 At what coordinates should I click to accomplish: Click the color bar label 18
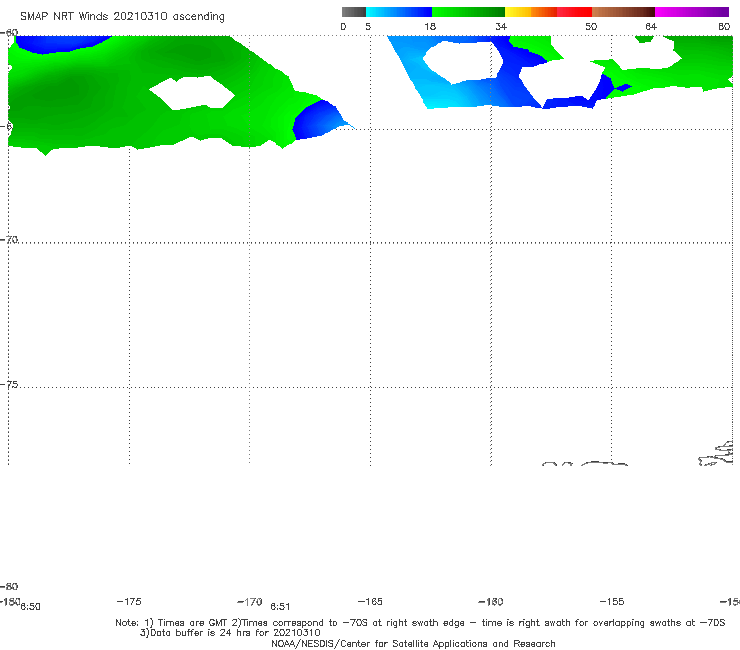click(x=430, y=26)
